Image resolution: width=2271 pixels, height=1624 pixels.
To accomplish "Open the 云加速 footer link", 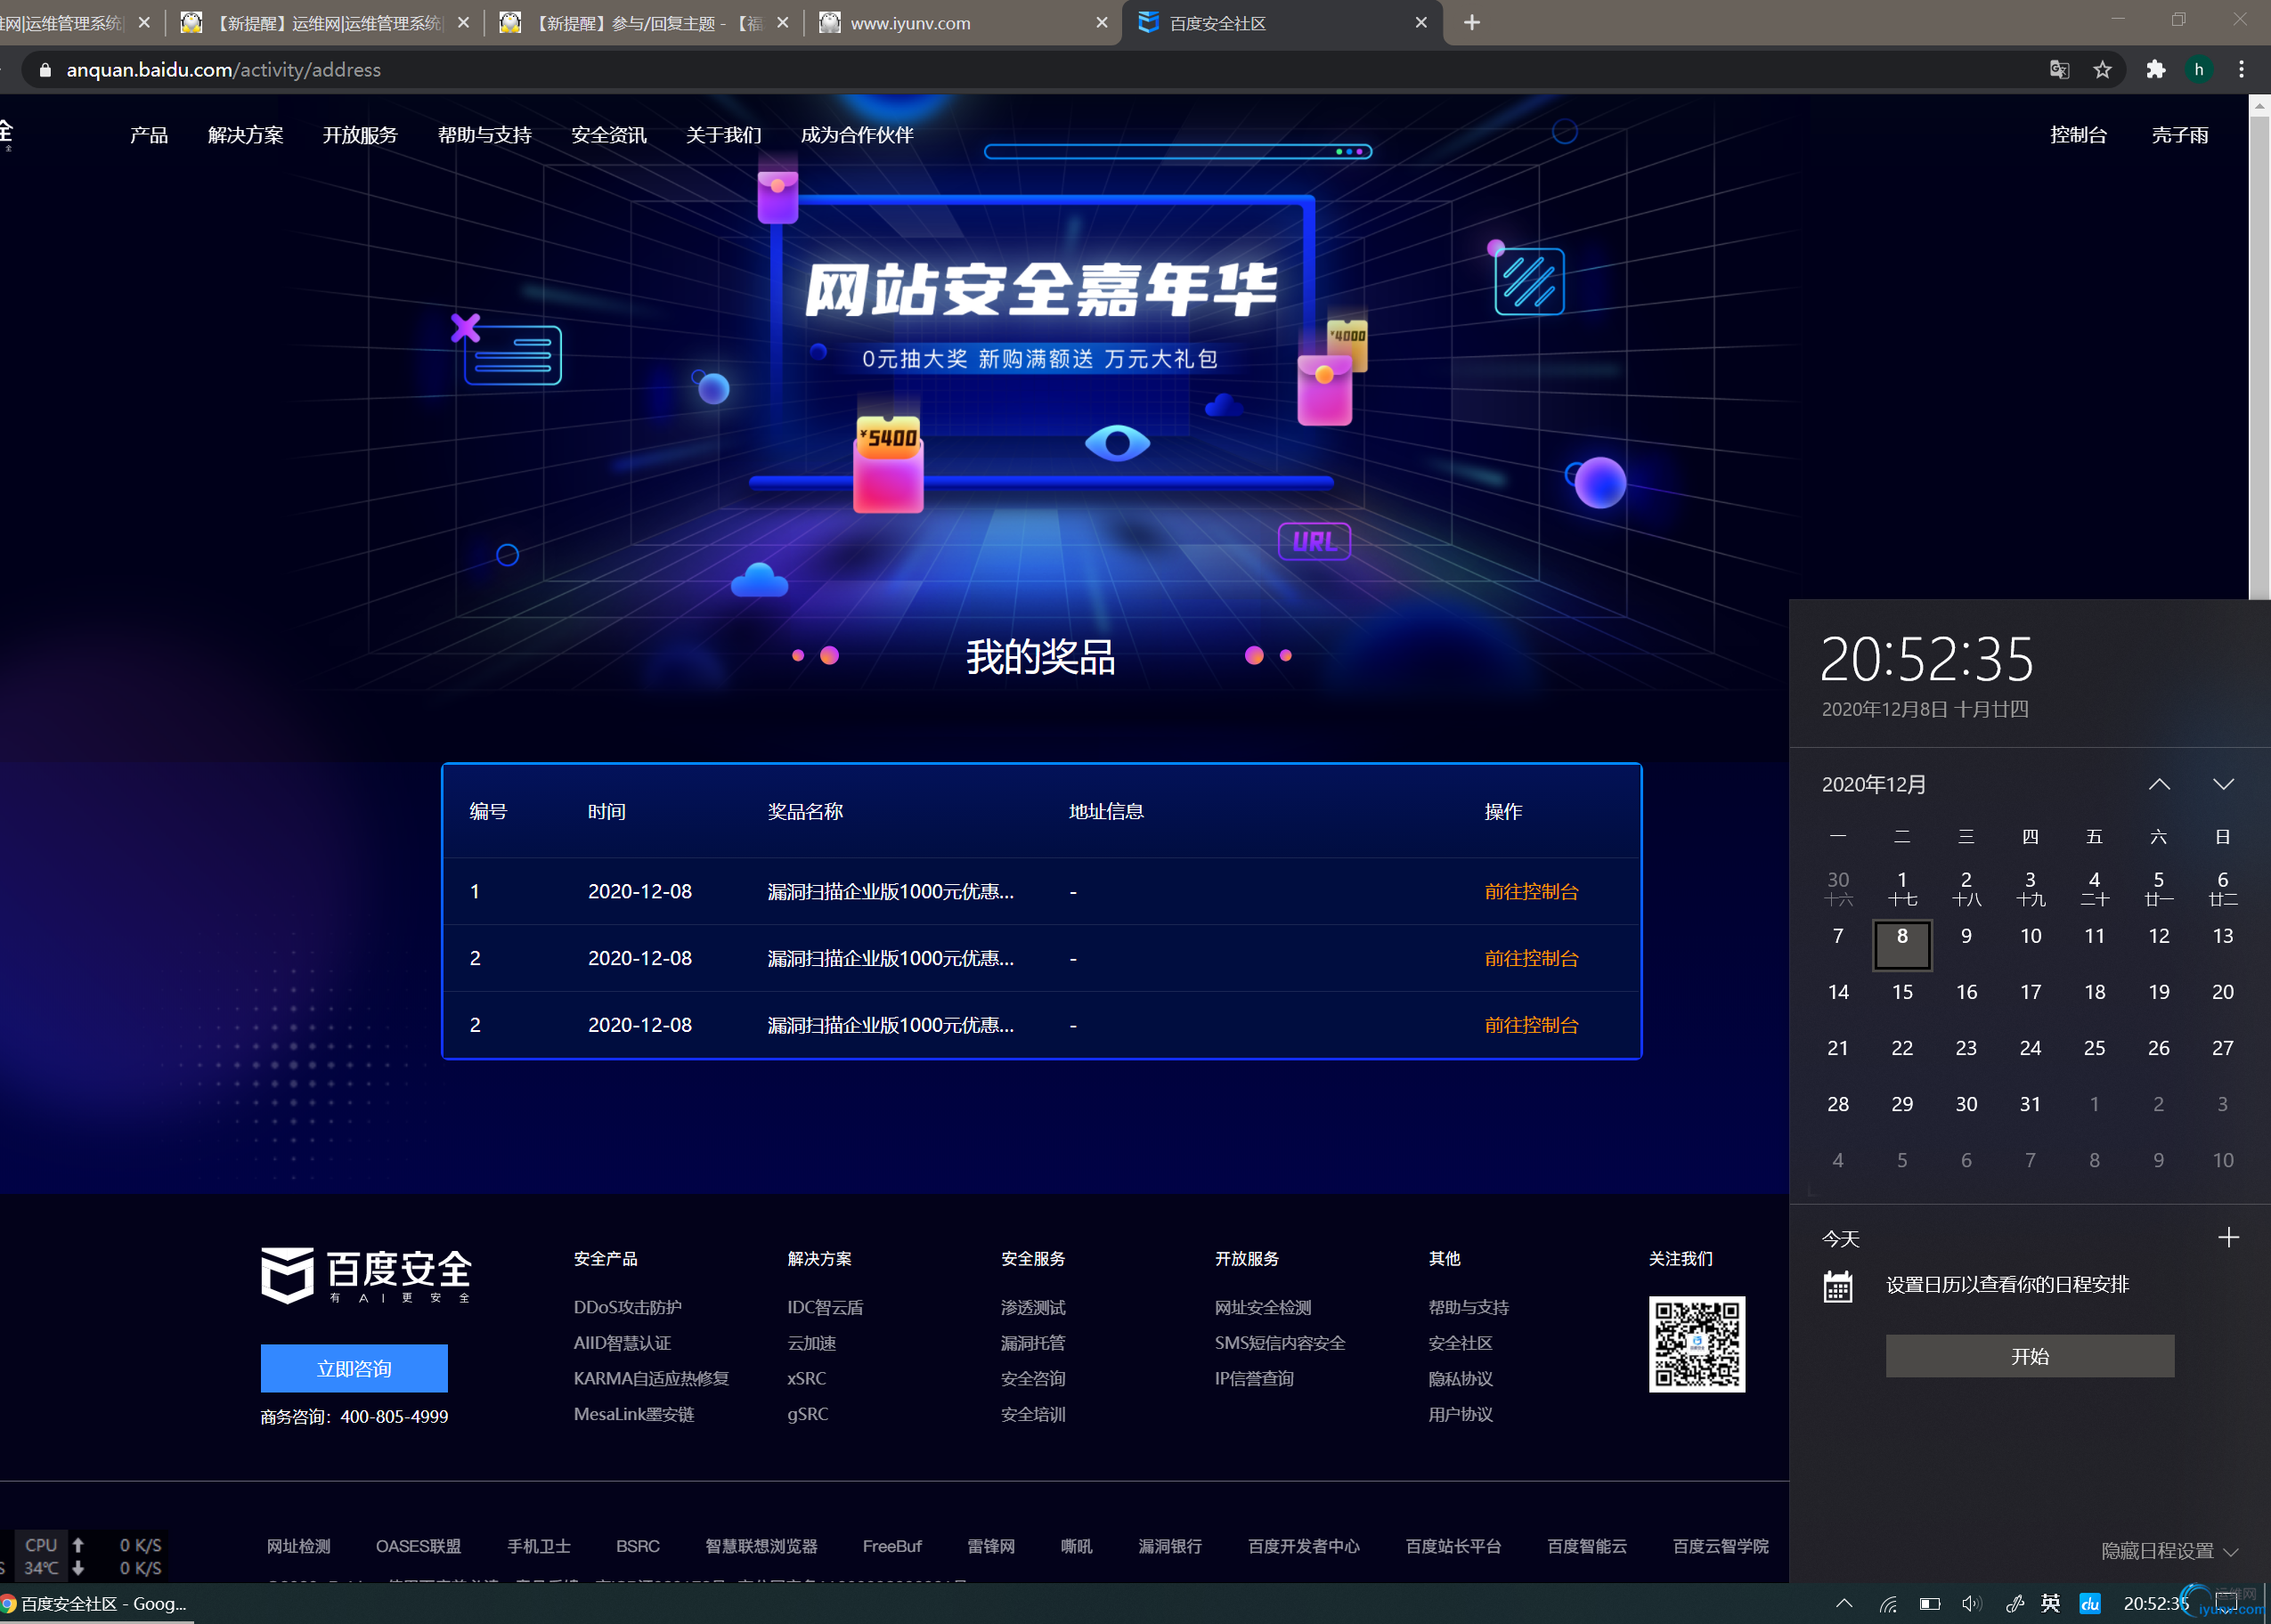I will coord(811,1343).
